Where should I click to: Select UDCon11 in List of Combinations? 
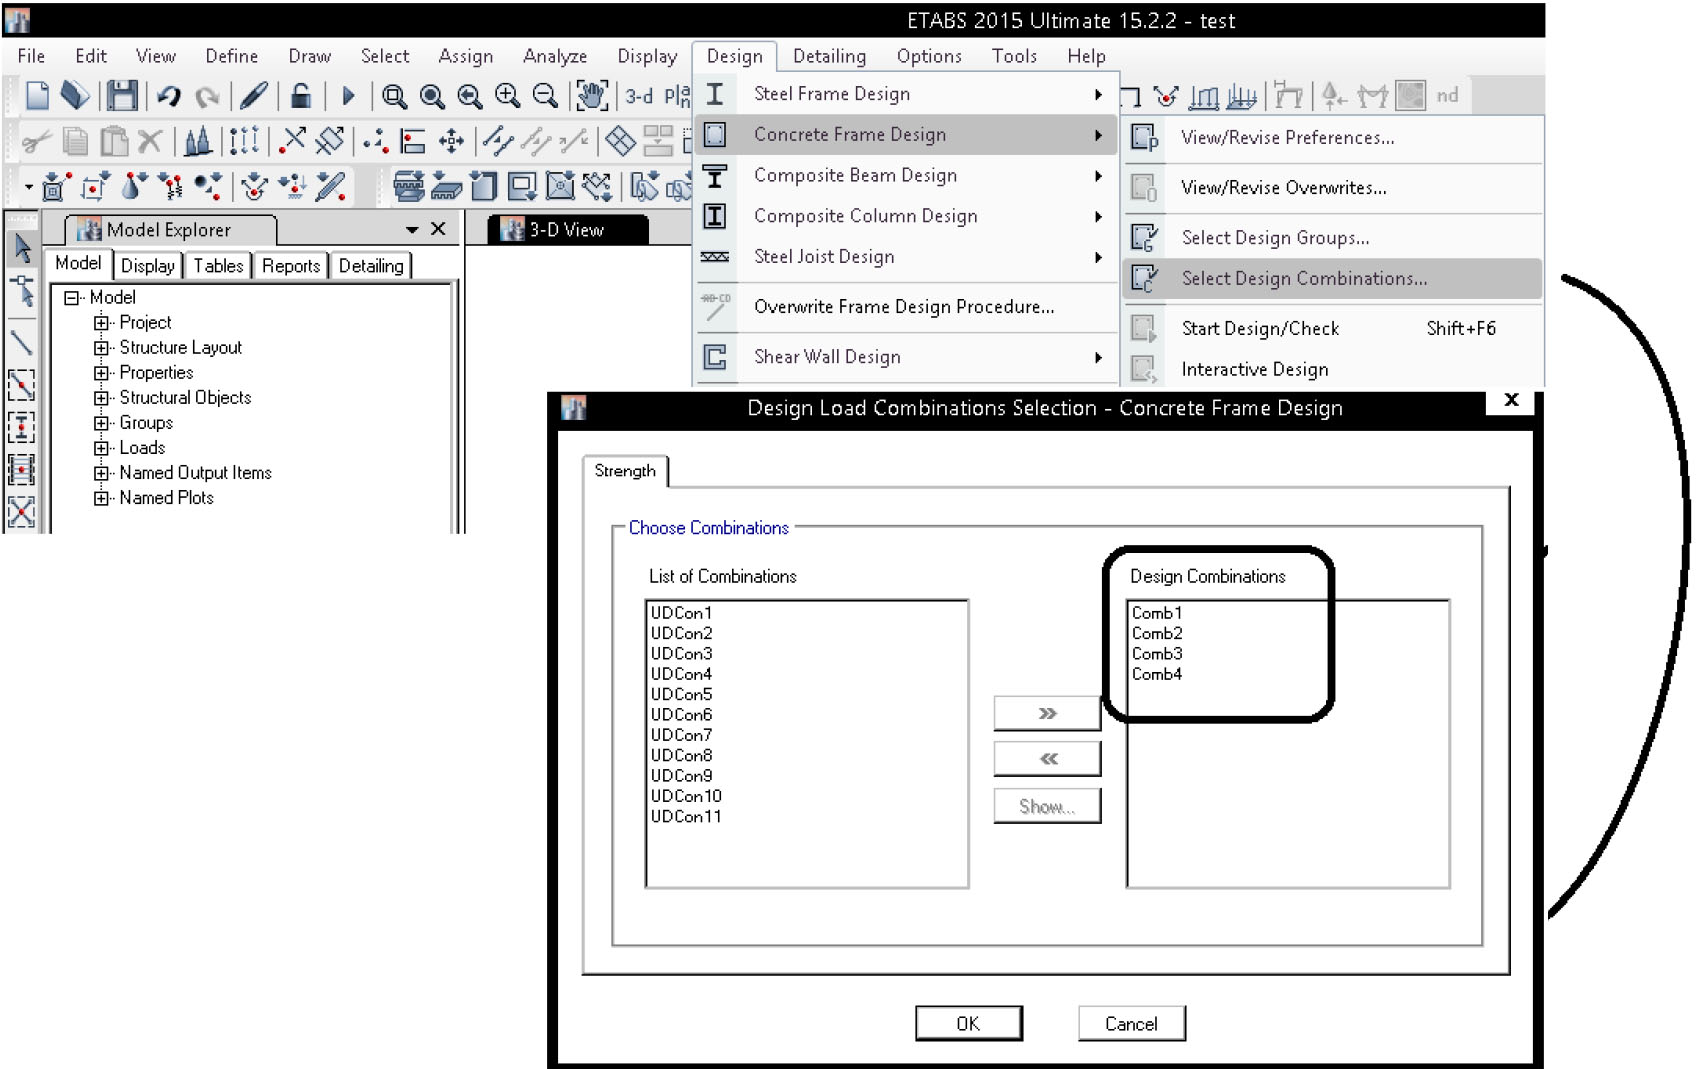coord(686,817)
